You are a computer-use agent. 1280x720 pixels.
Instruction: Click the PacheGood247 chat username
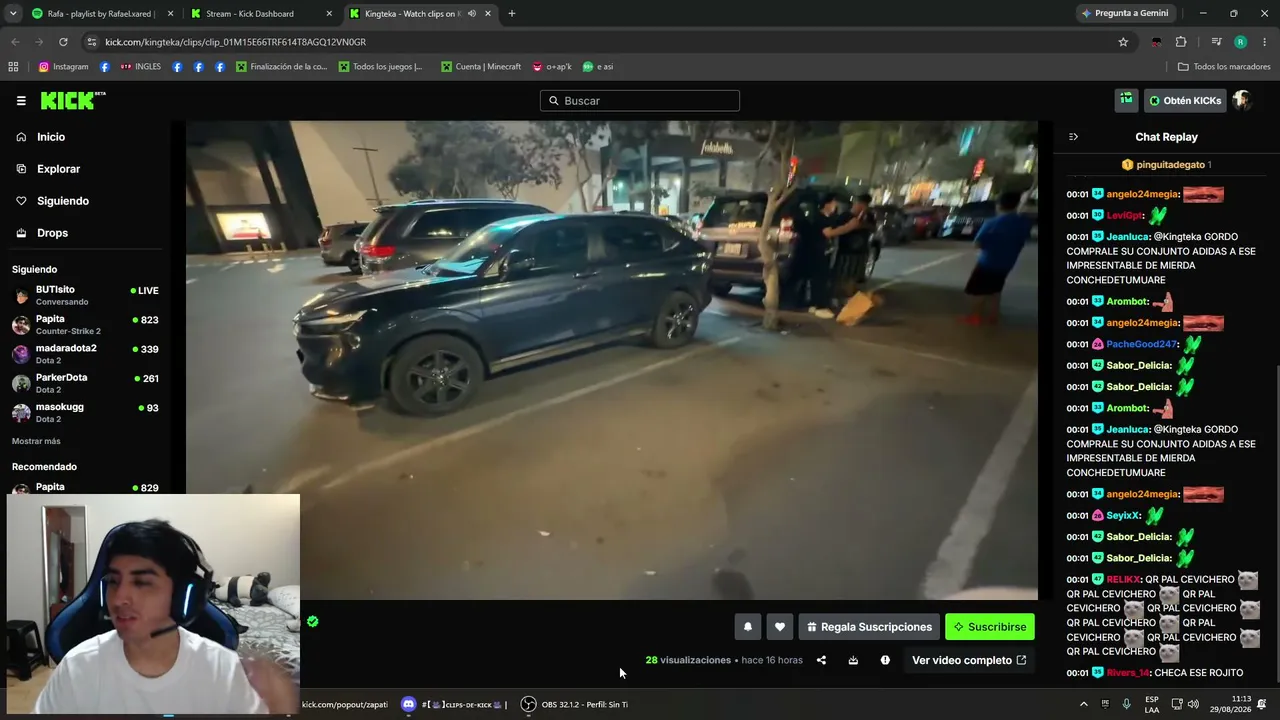click(1142, 344)
